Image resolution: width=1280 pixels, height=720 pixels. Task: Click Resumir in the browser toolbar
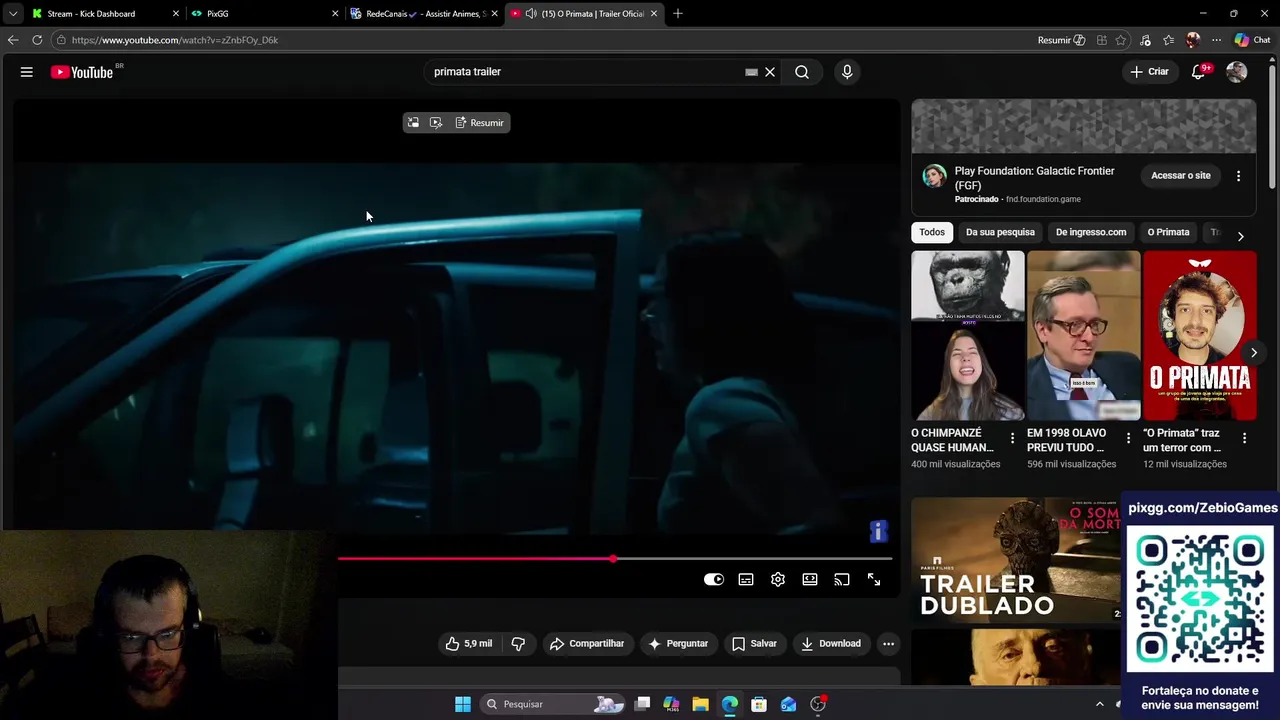tap(1061, 40)
